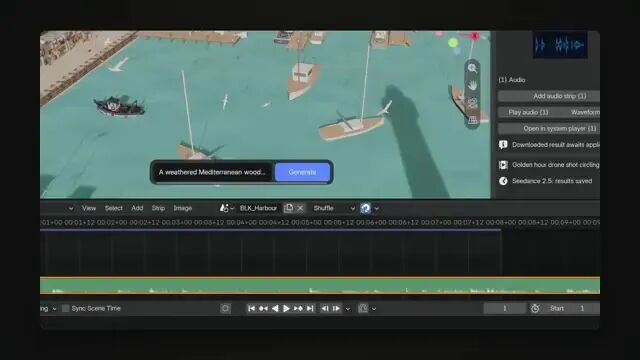Toggle the auto keying record button
Screen dimensions: 640x360
[x=225, y=308]
